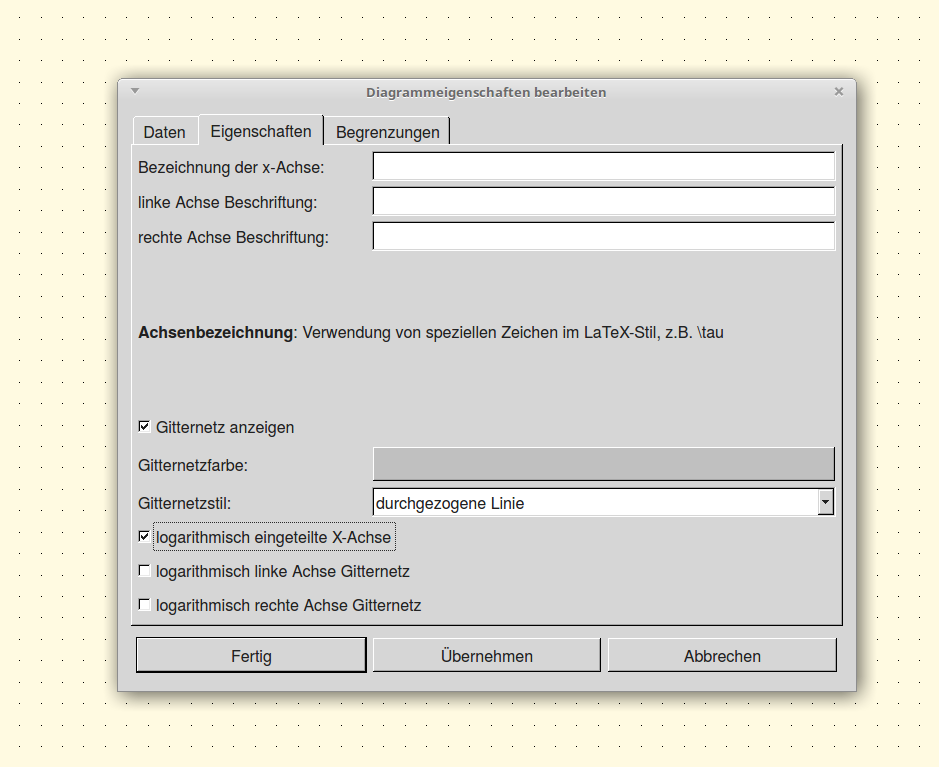The image size is (939, 767).
Task: Click the Übernehmen button
Action: [486, 656]
